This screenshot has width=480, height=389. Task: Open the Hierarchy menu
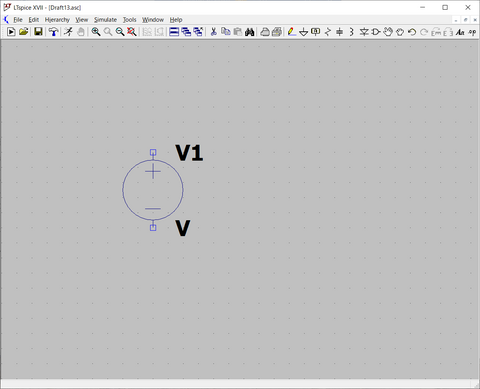[57, 20]
